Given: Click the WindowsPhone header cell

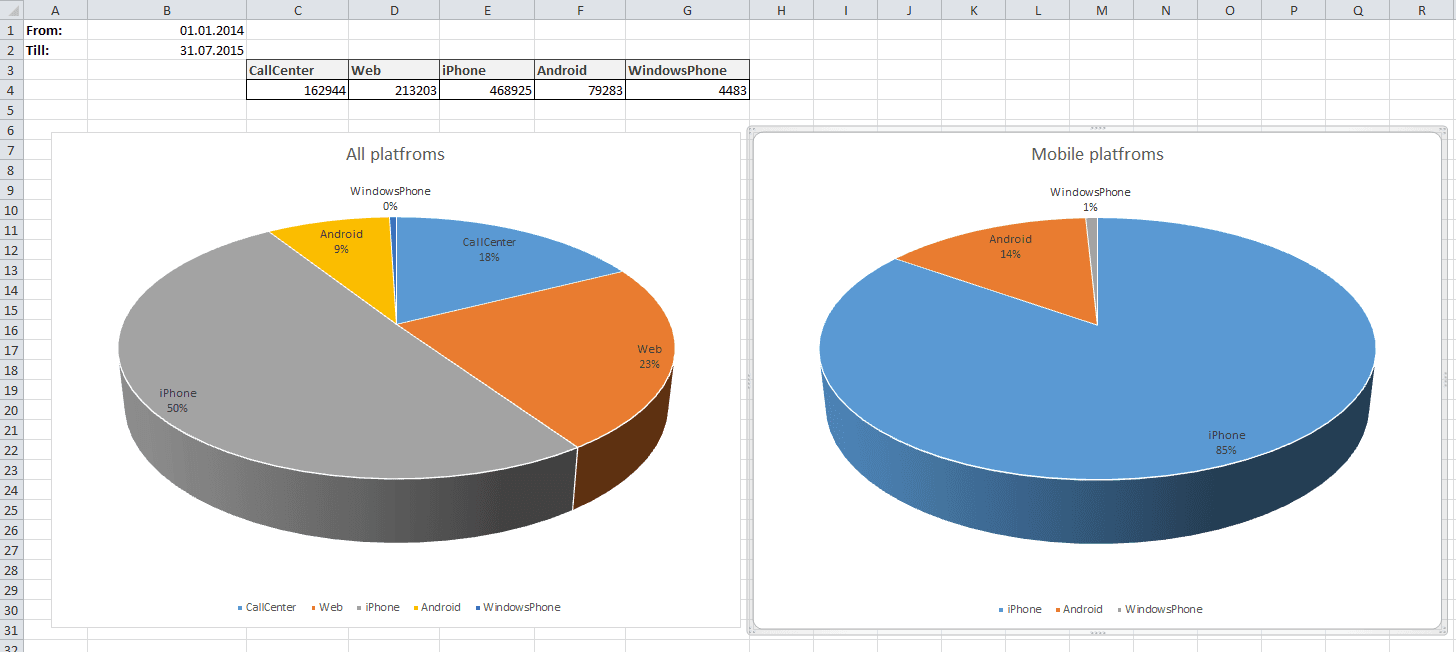Looking at the screenshot, I should coord(687,70).
